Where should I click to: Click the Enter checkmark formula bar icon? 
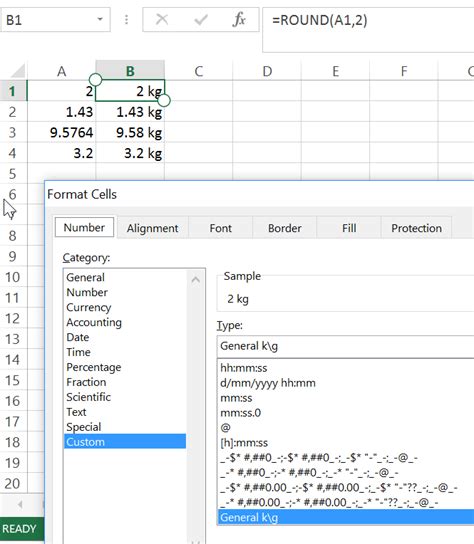201,19
